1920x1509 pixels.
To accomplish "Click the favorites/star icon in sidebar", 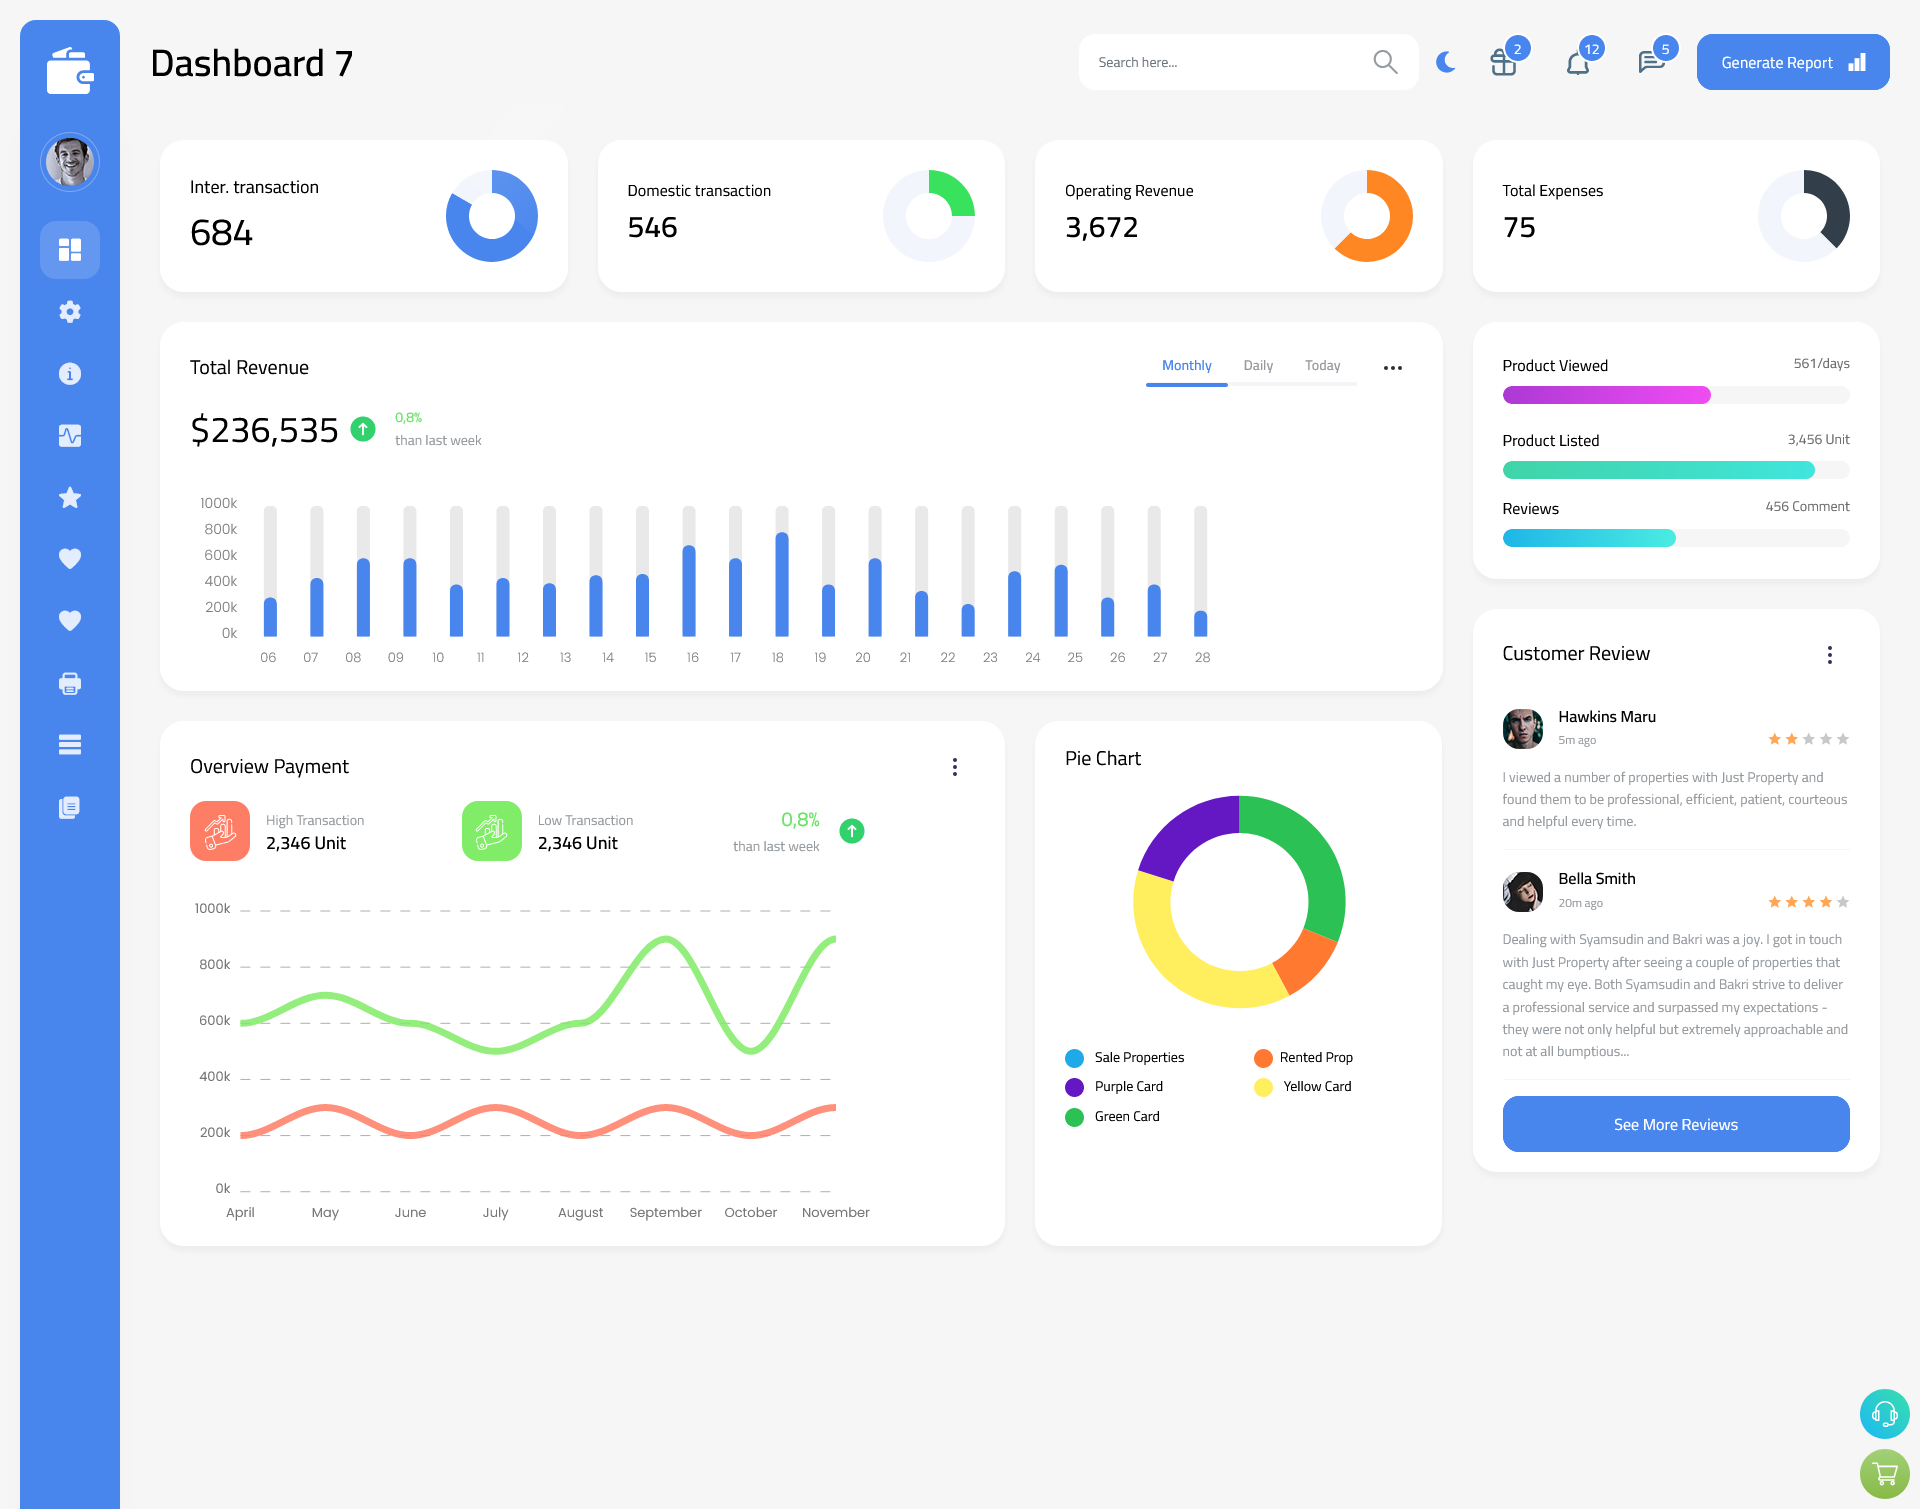I will 70,497.
